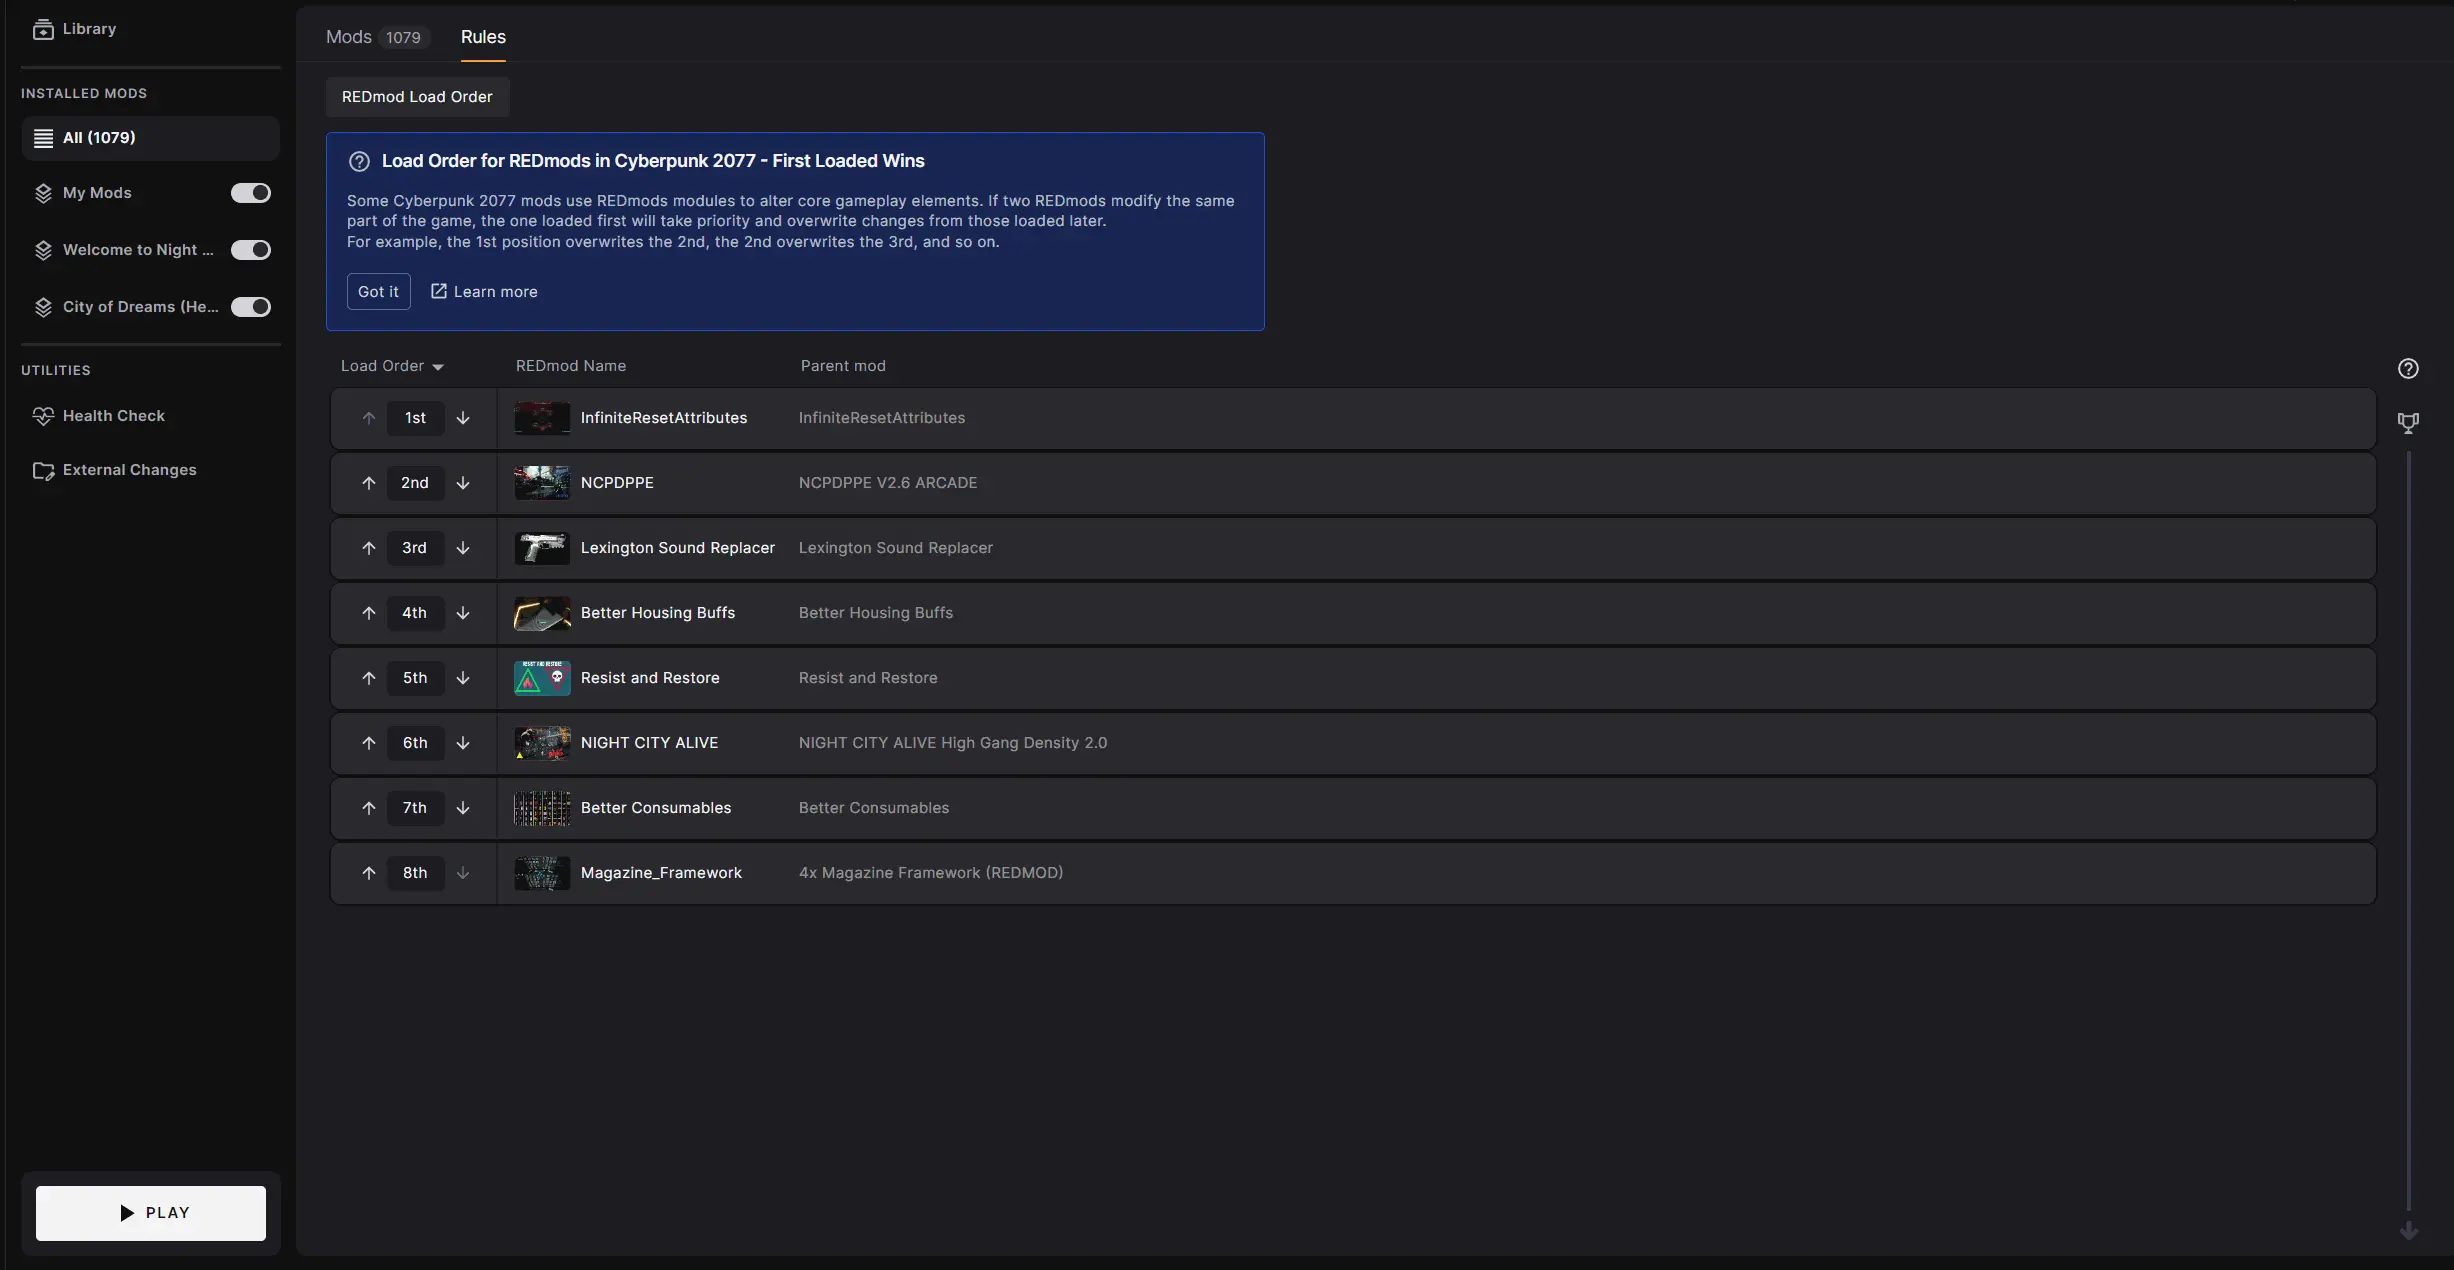
Task: Move InfiniteResetAttributes down in load order
Action: pyautogui.click(x=463, y=418)
